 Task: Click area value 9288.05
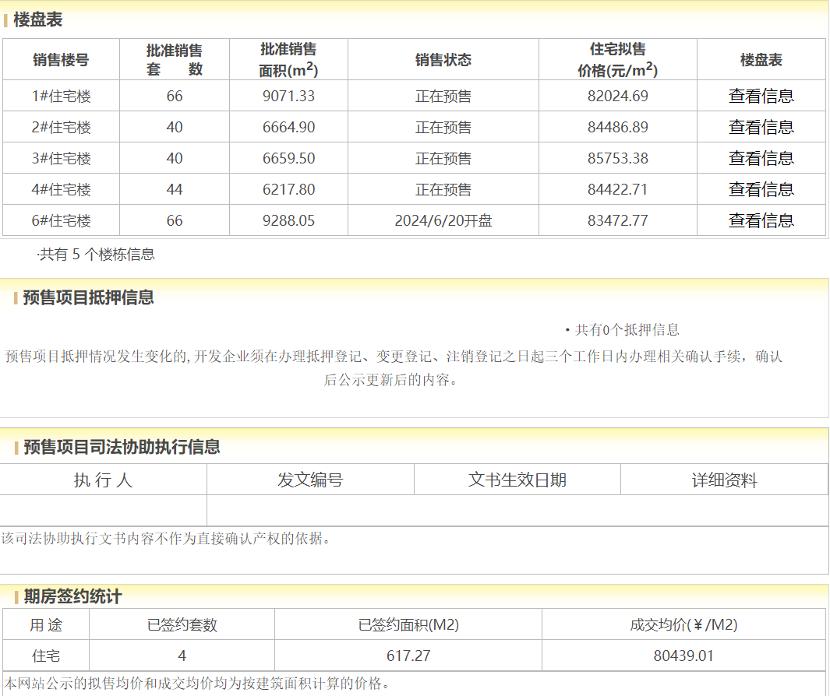pos(288,220)
